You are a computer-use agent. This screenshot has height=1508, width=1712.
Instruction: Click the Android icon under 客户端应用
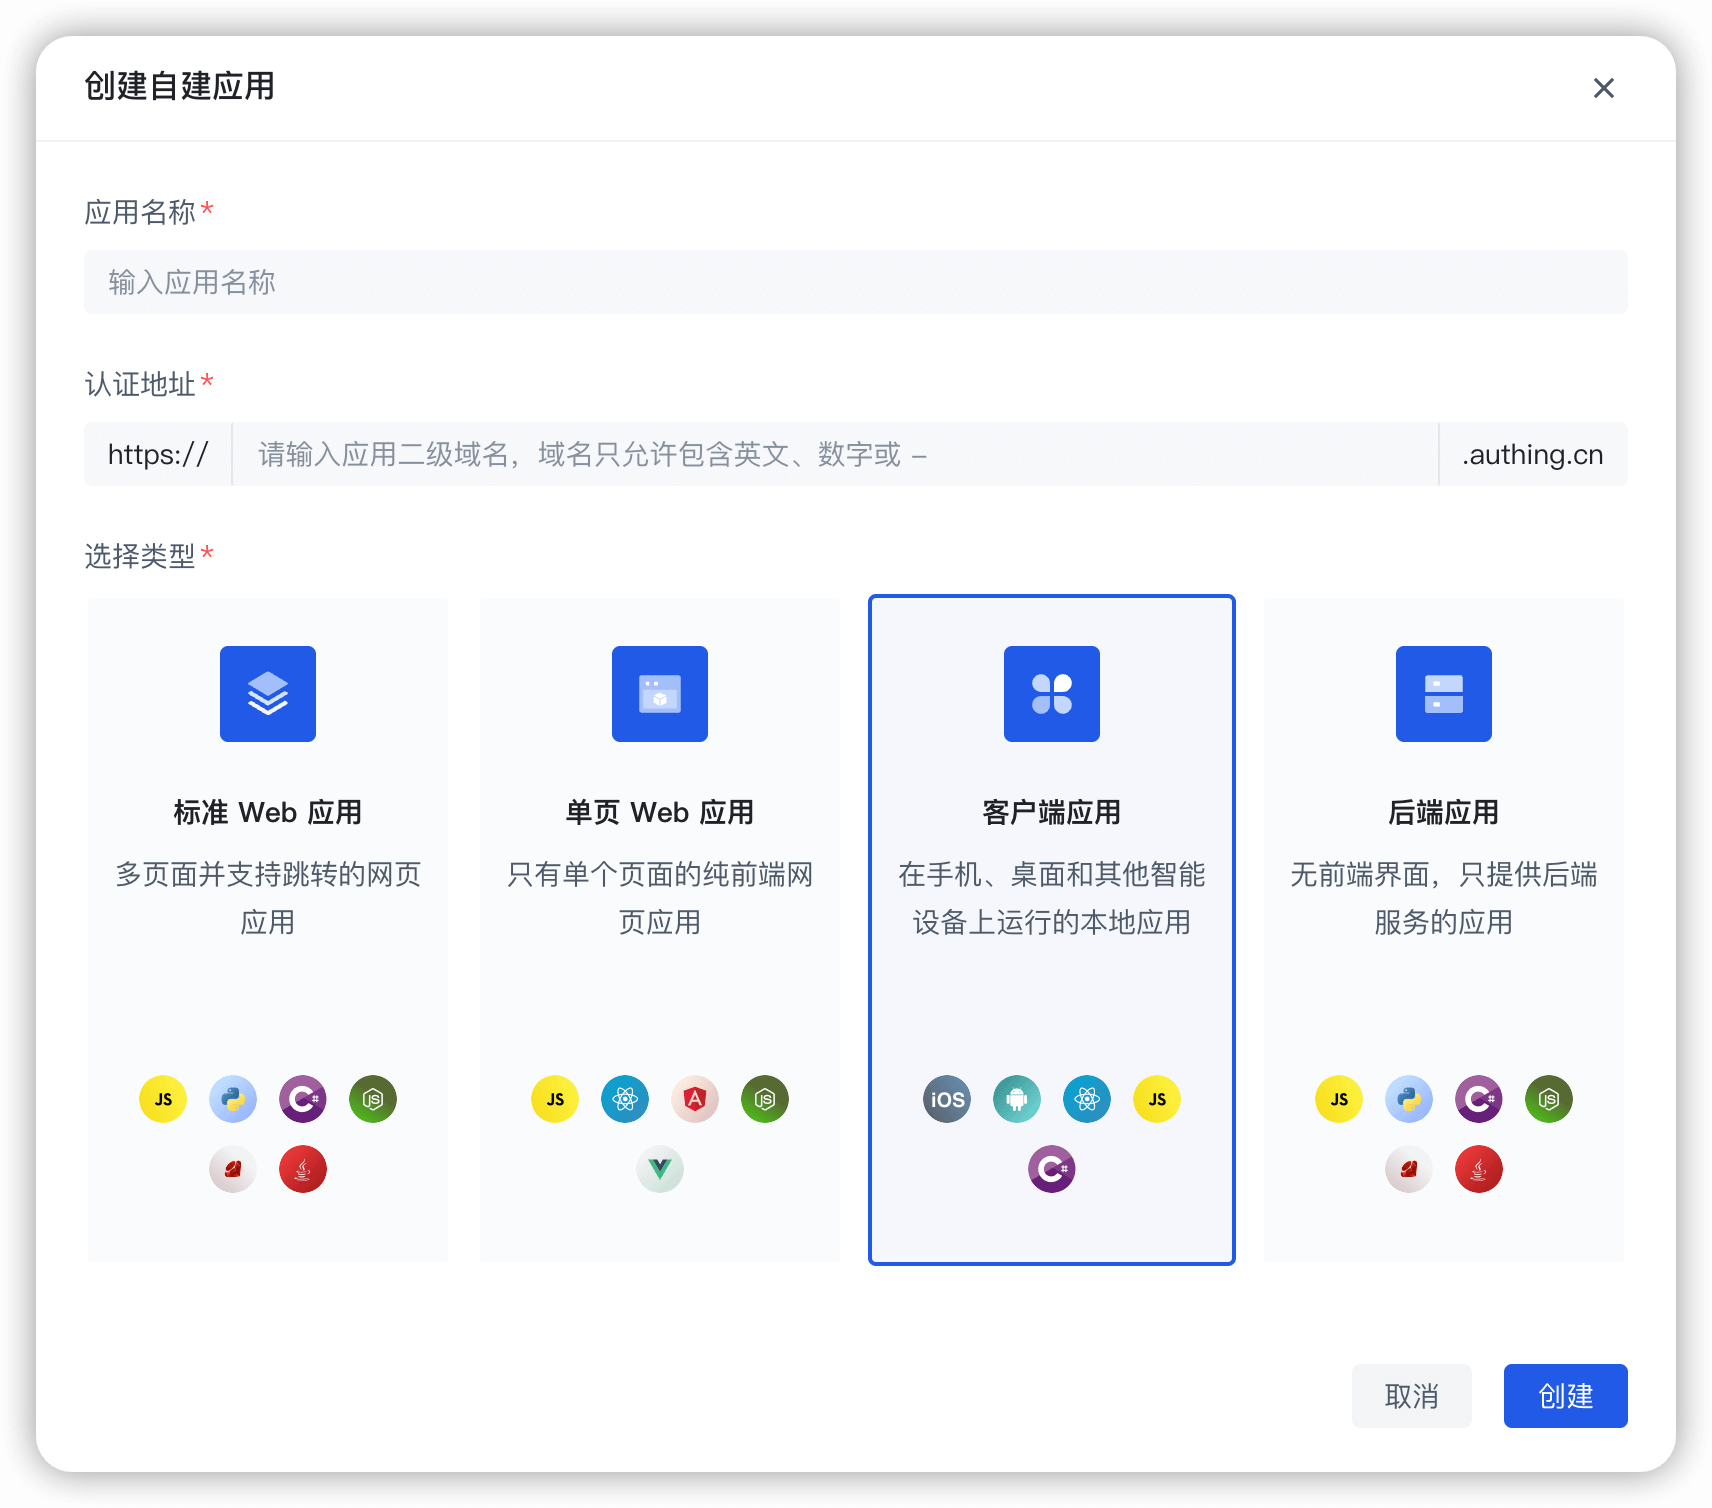click(x=1016, y=1099)
